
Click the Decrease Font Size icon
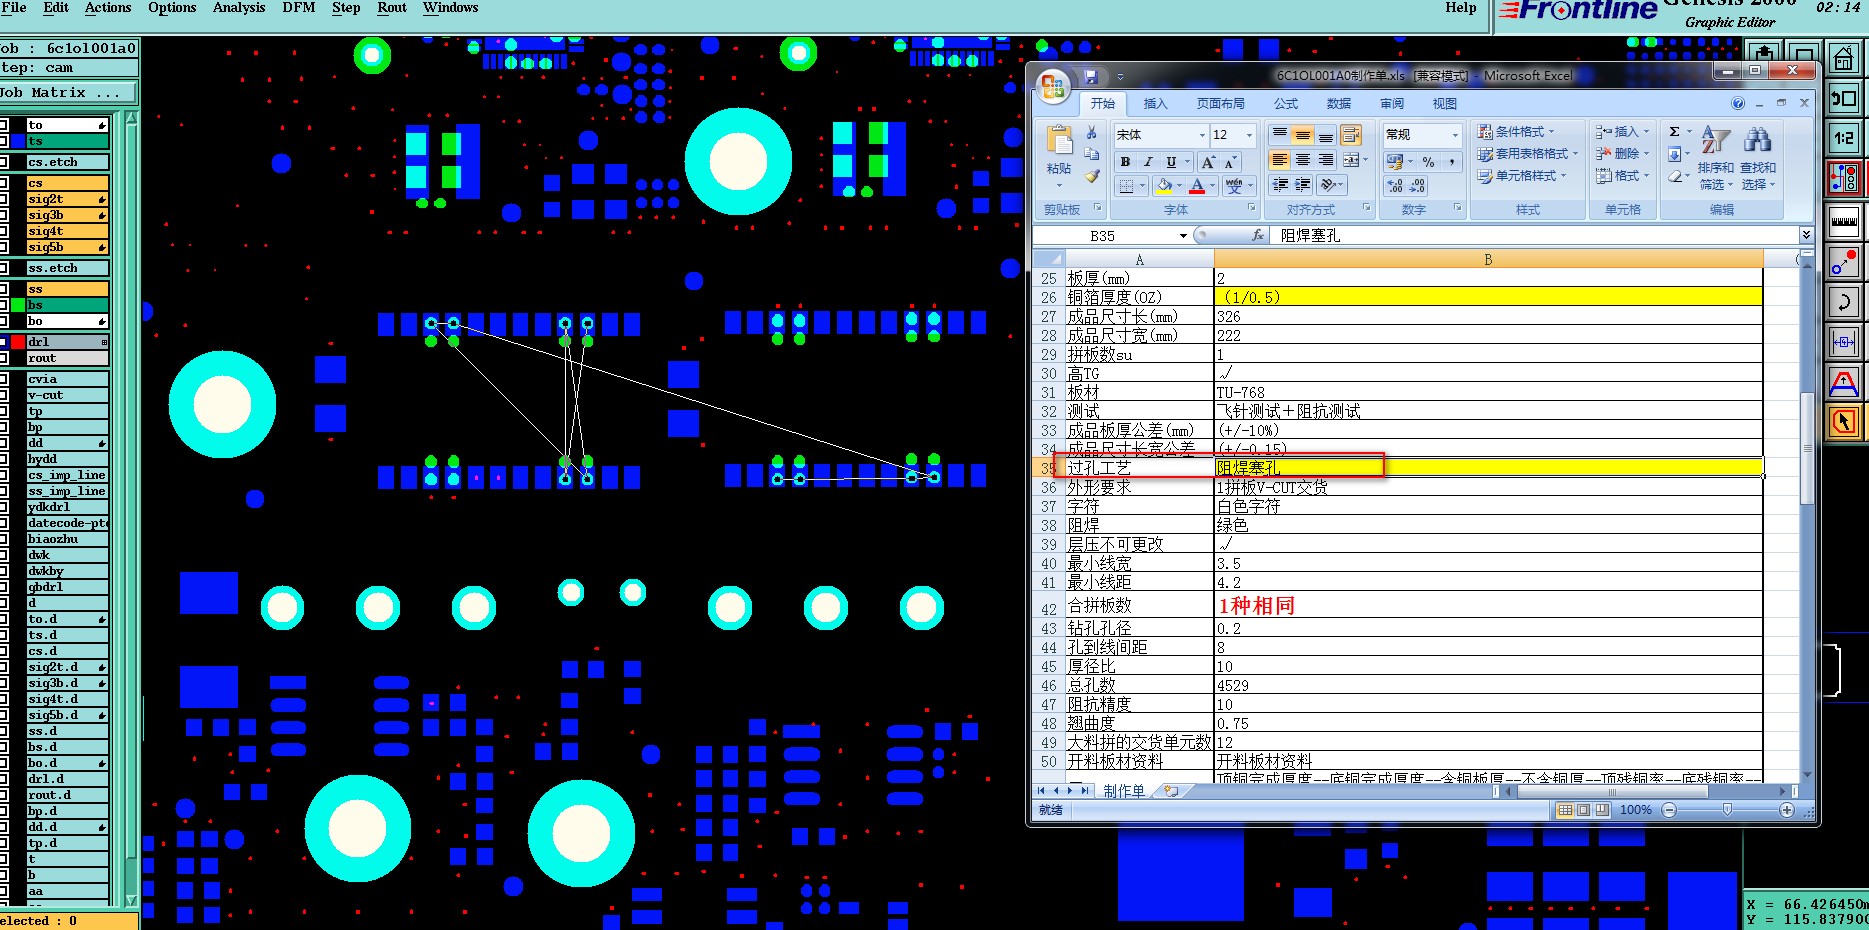coord(1230,162)
